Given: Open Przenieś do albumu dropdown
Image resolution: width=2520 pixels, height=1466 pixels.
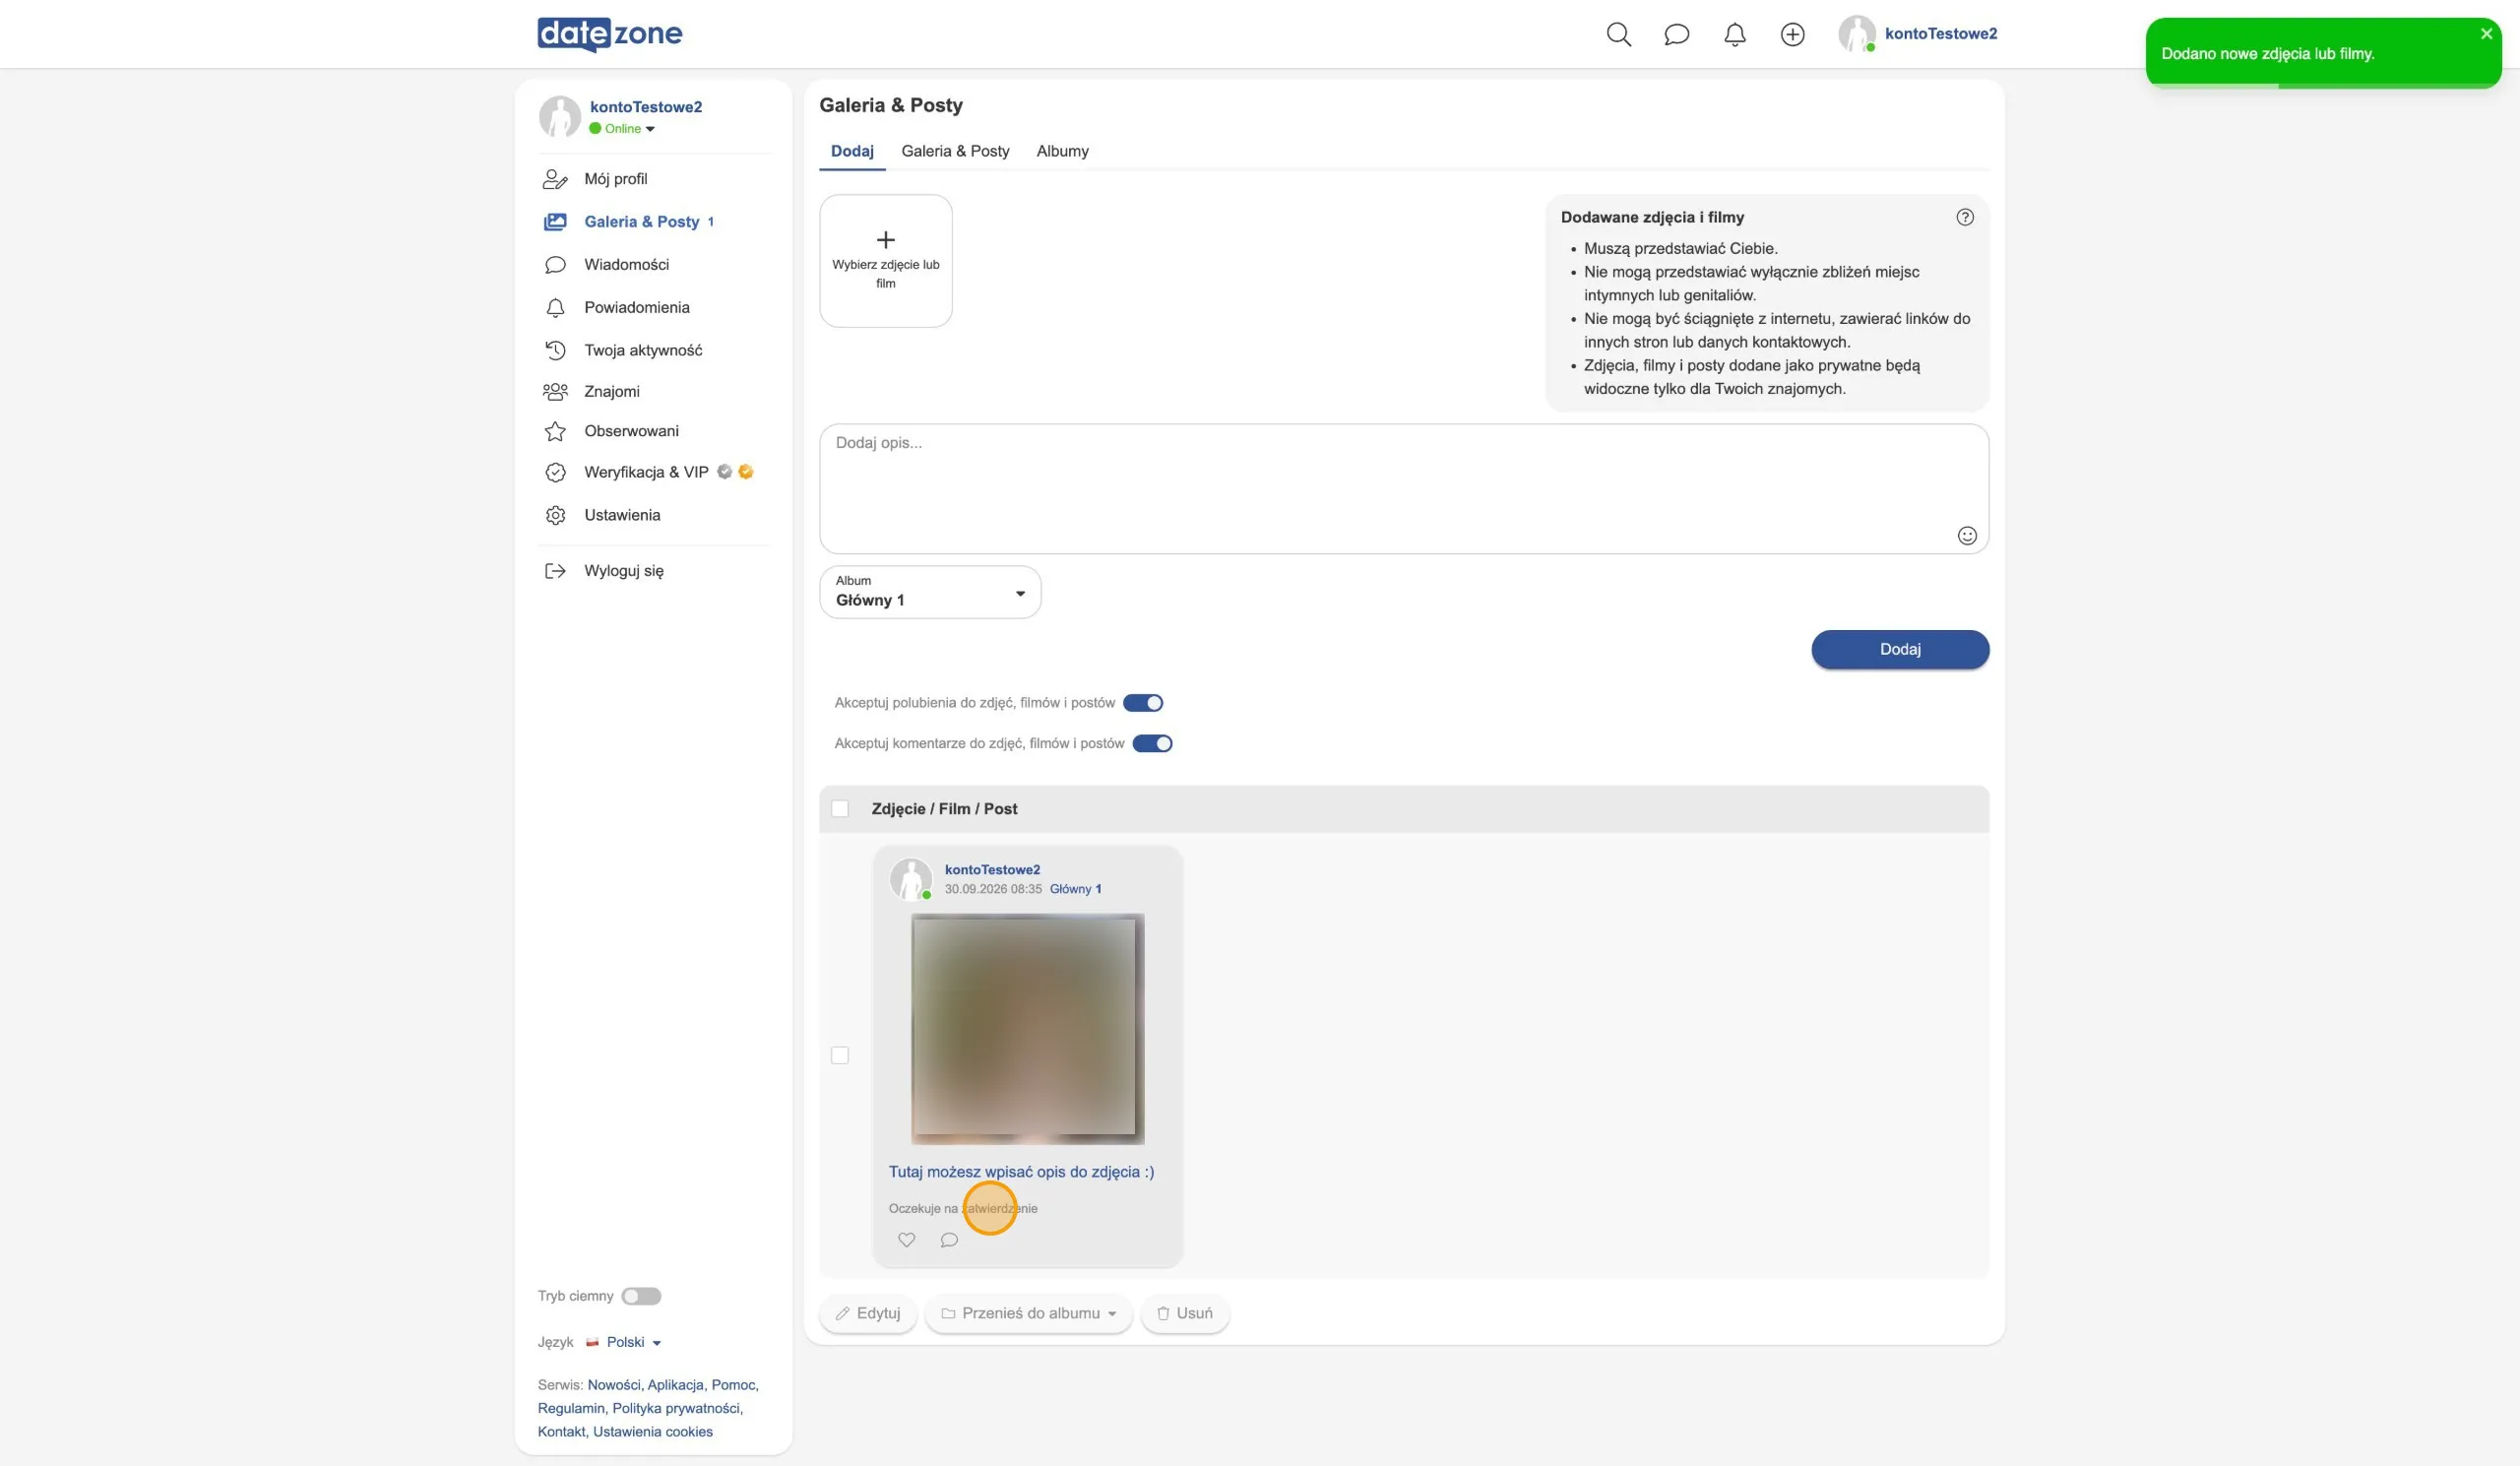Looking at the screenshot, I should [1027, 1313].
